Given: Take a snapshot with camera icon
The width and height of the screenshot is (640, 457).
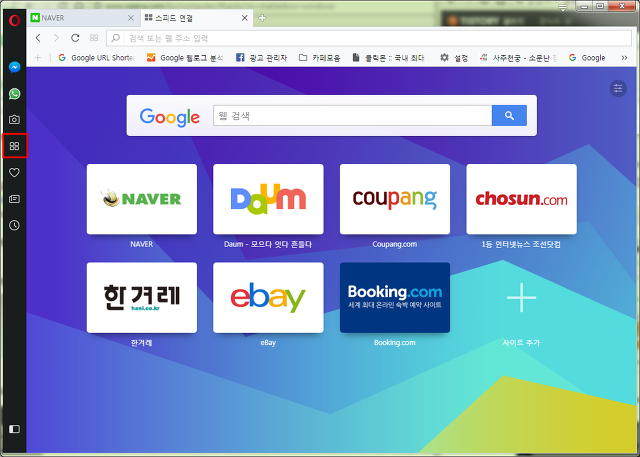Looking at the screenshot, I should point(14,120).
